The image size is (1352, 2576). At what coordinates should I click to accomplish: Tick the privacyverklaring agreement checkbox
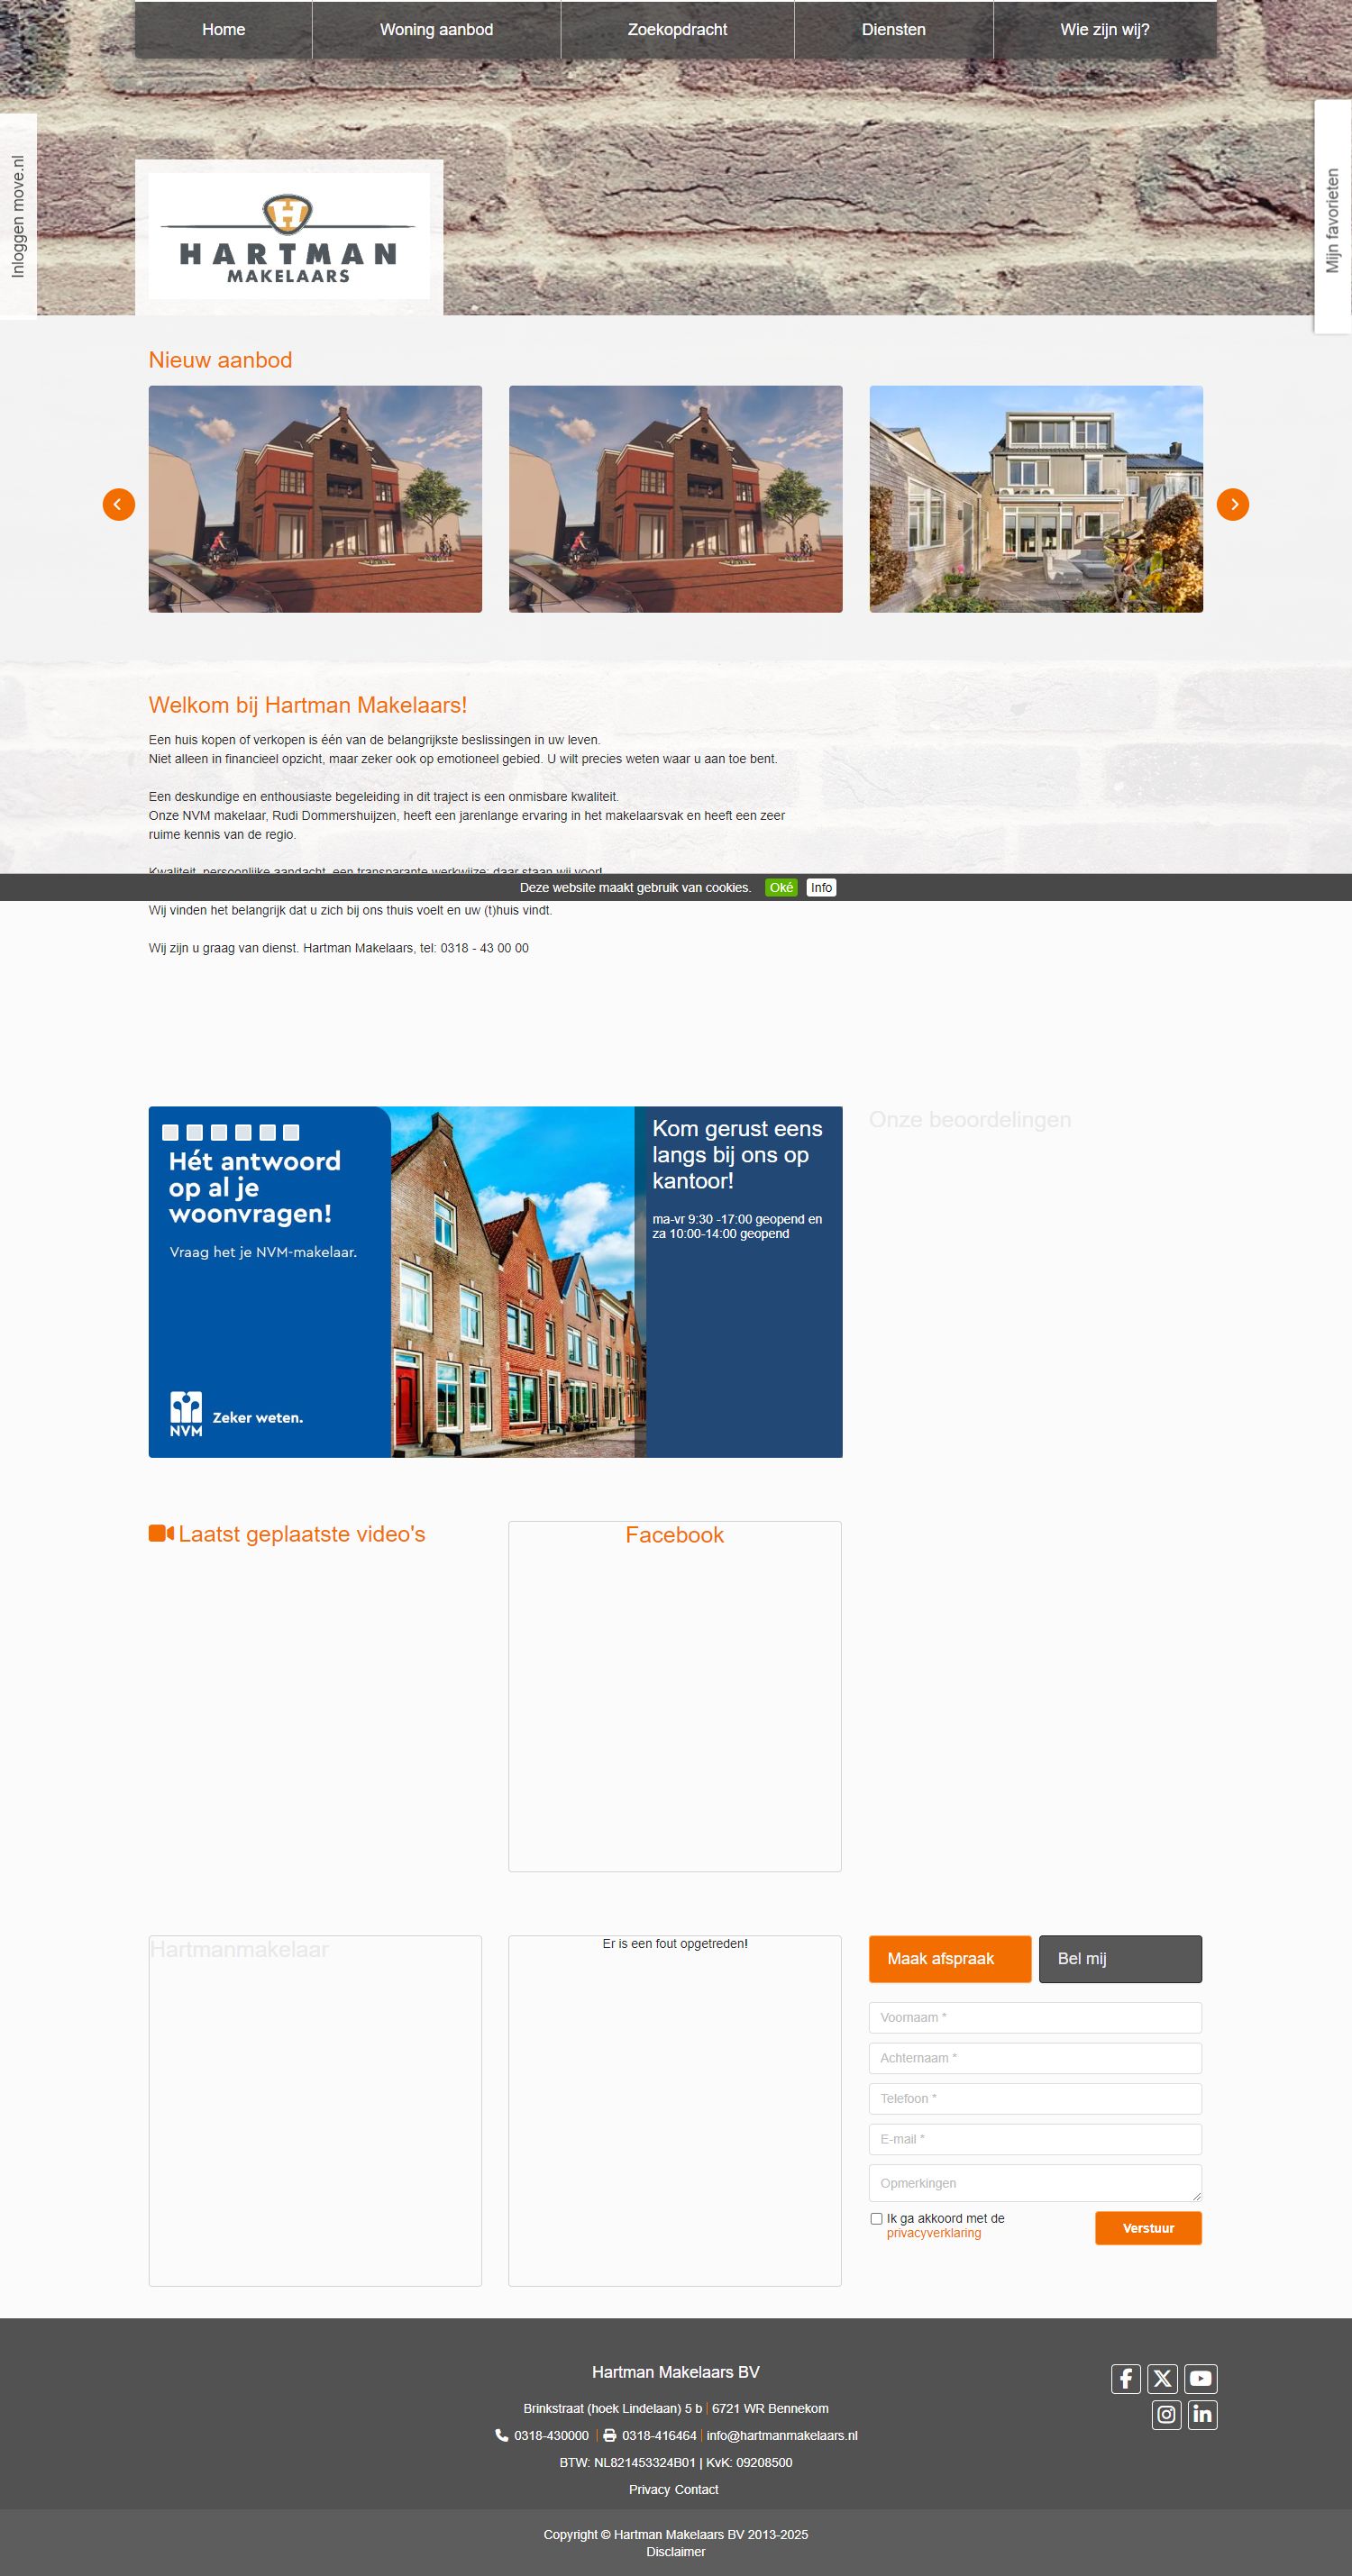click(876, 2218)
